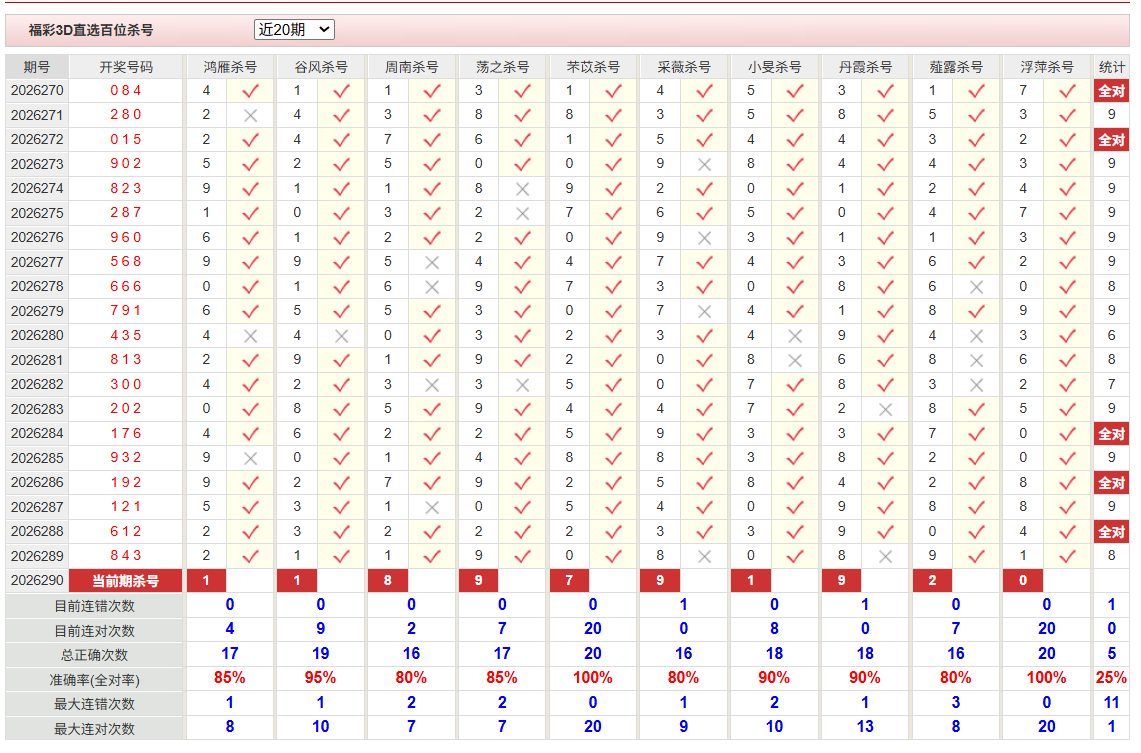1141x753 pixels.
Task: Click the 25% full-correct rate value
Action: pyautogui.click(x=1111, y=678)
